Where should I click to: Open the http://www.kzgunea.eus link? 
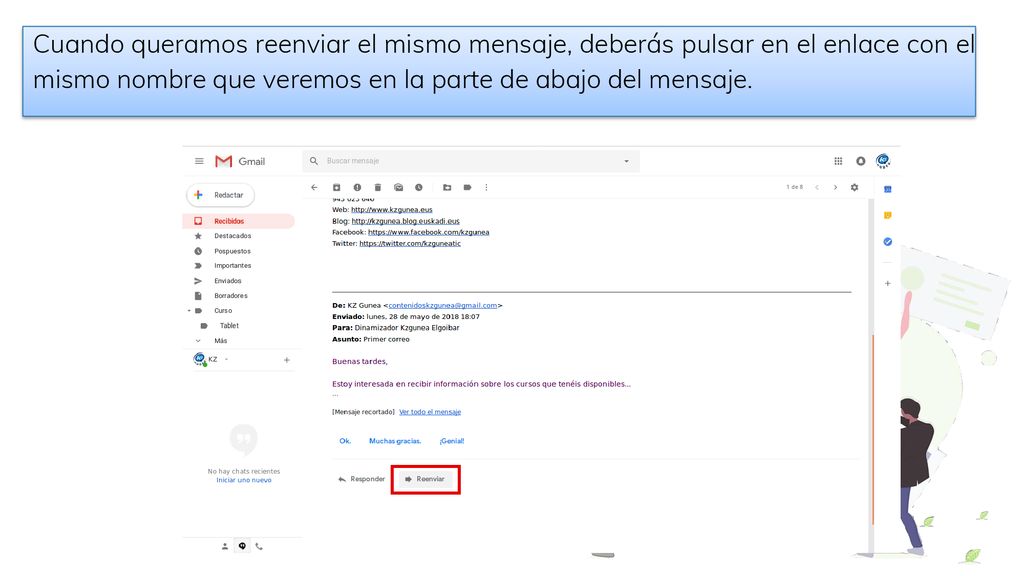point(392,210)
